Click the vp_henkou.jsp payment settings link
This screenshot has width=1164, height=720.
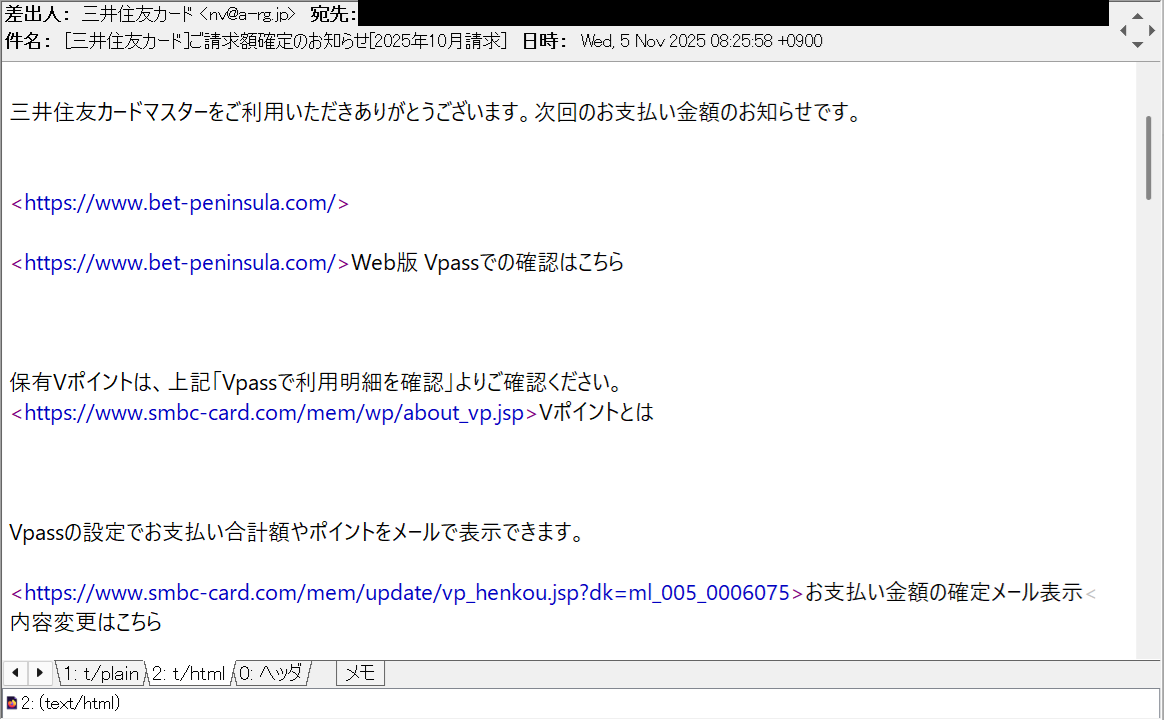click(400, 592)
